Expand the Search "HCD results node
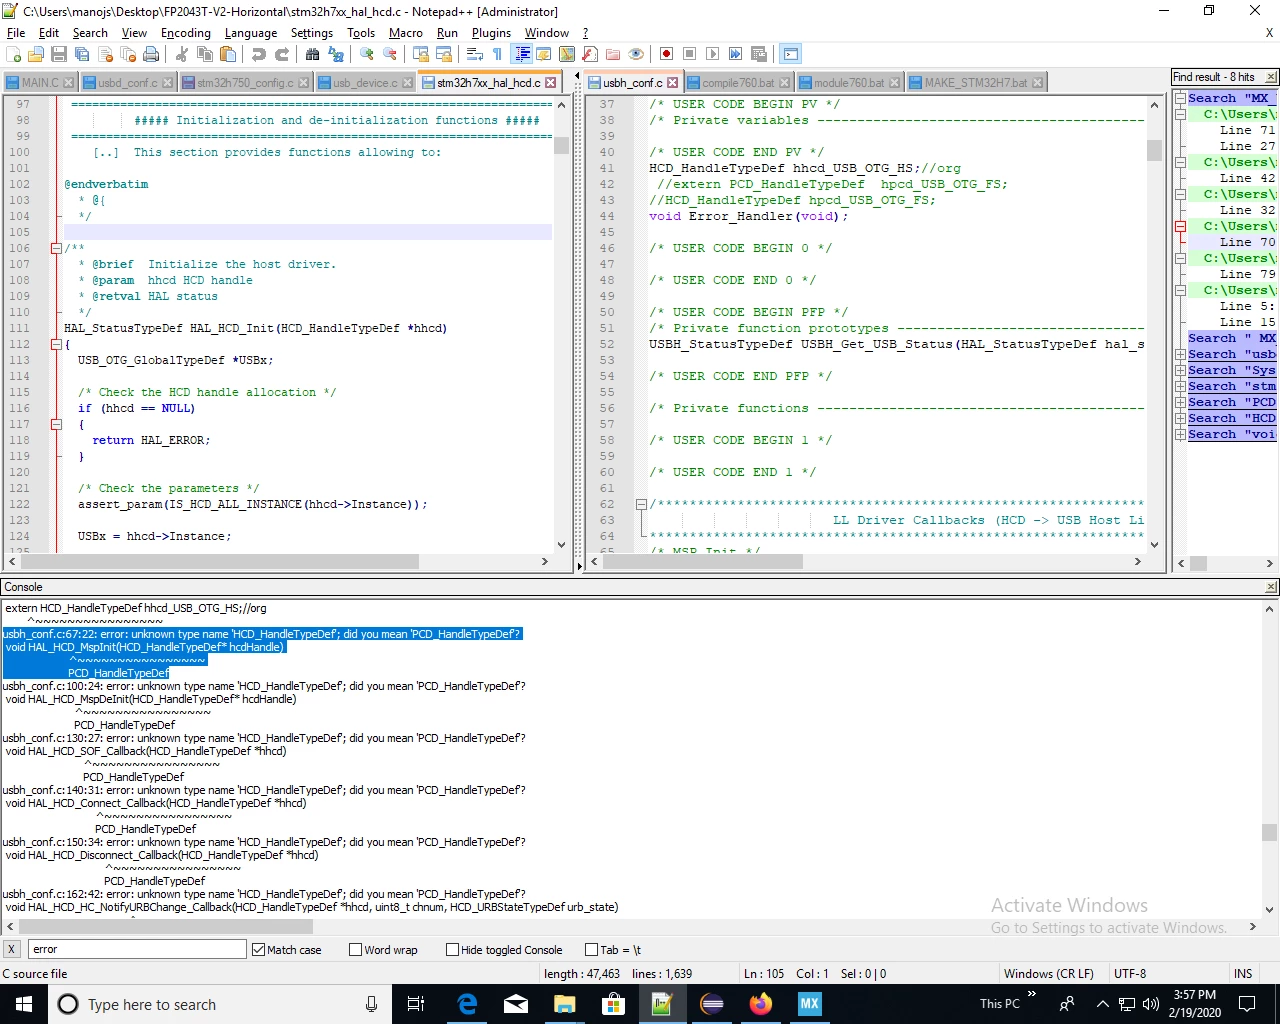Viewport: 1280px width, 1024px height. point(1181,418)
